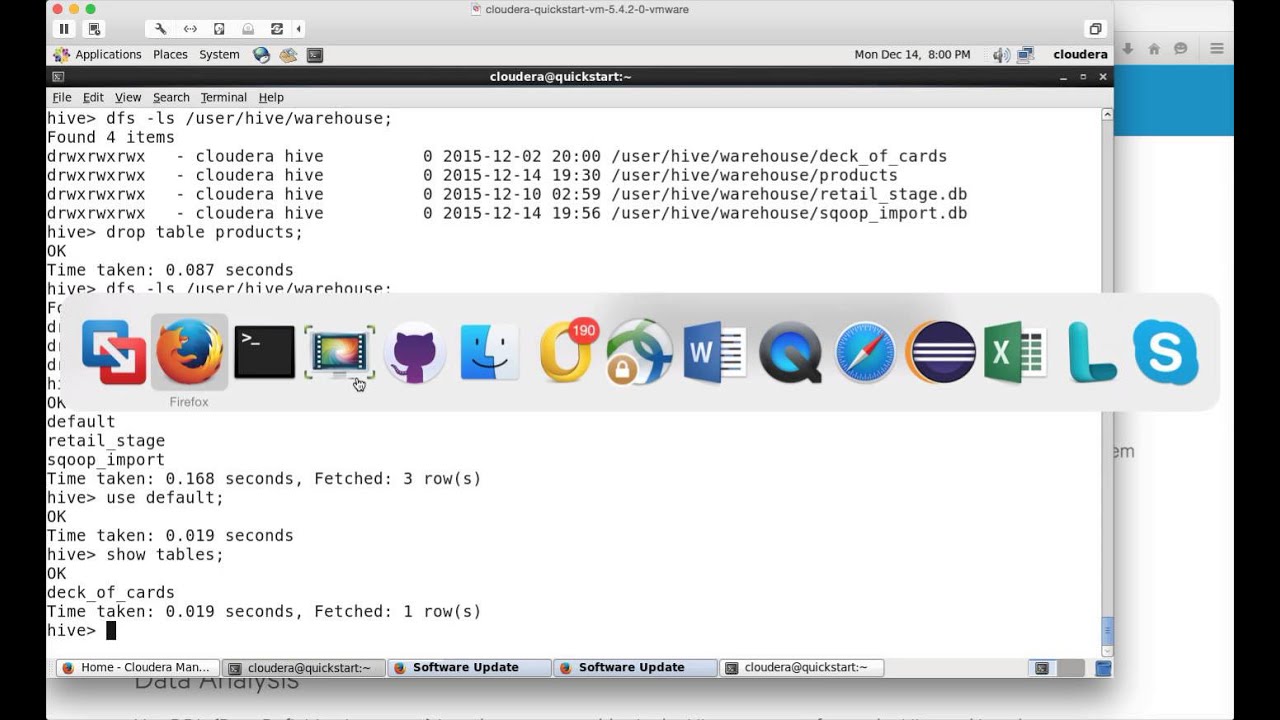Open terminal Search menu
The image size is (1280, 720).
[171, 97]
